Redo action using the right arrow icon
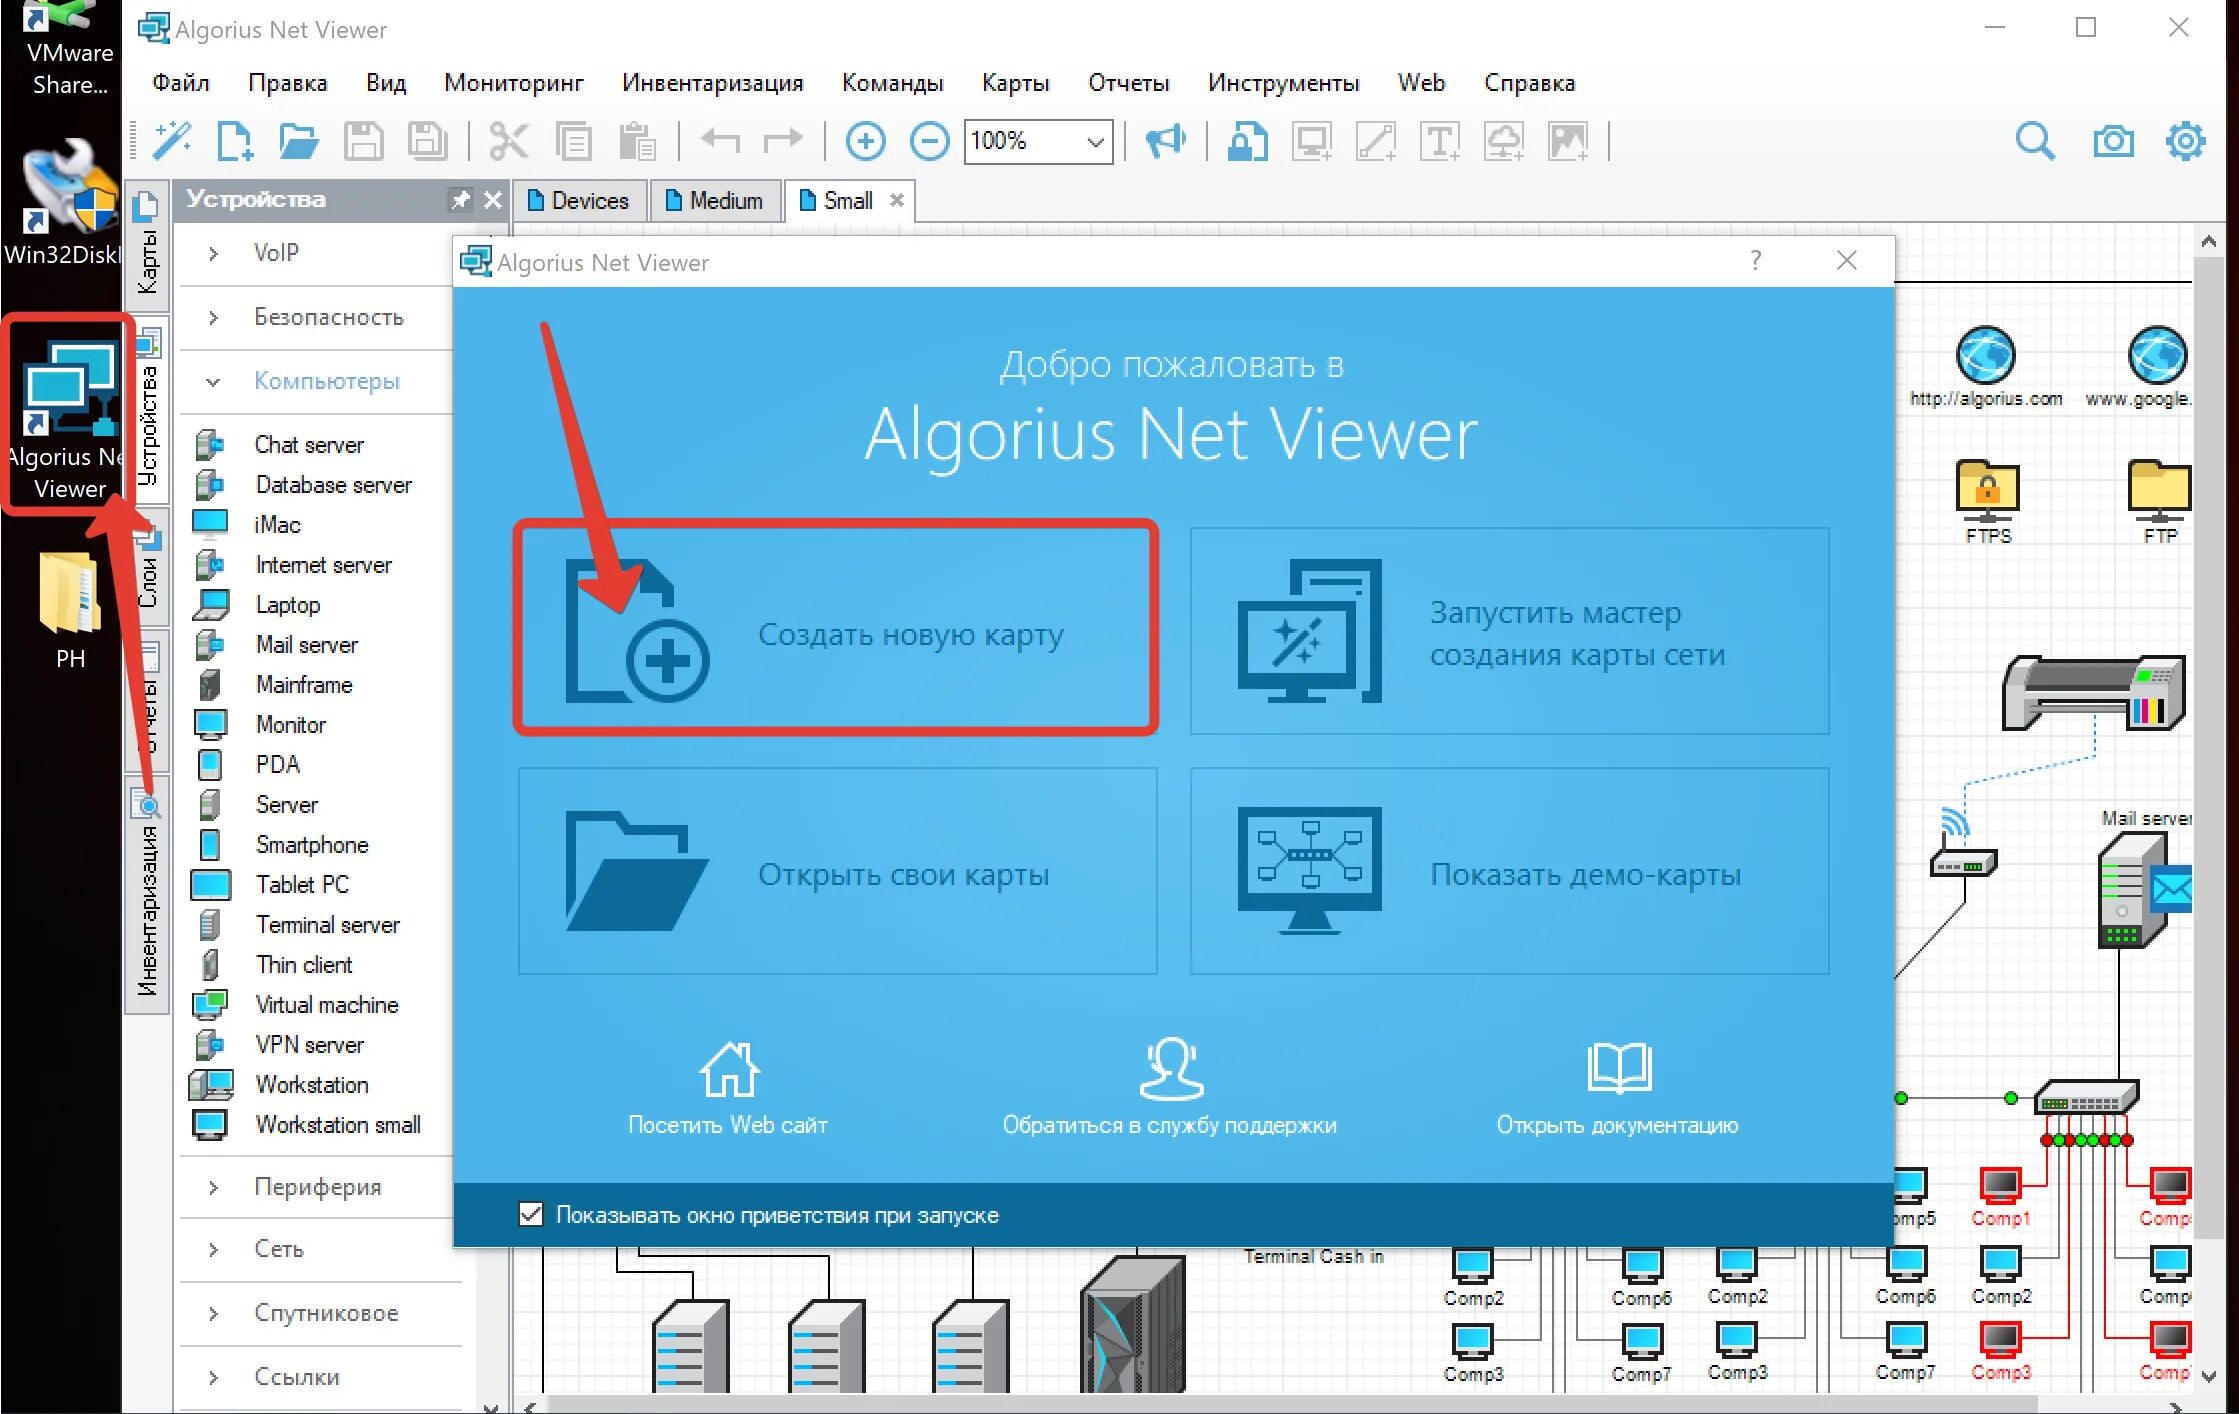2239x1414 pixels. coord(783,140)
